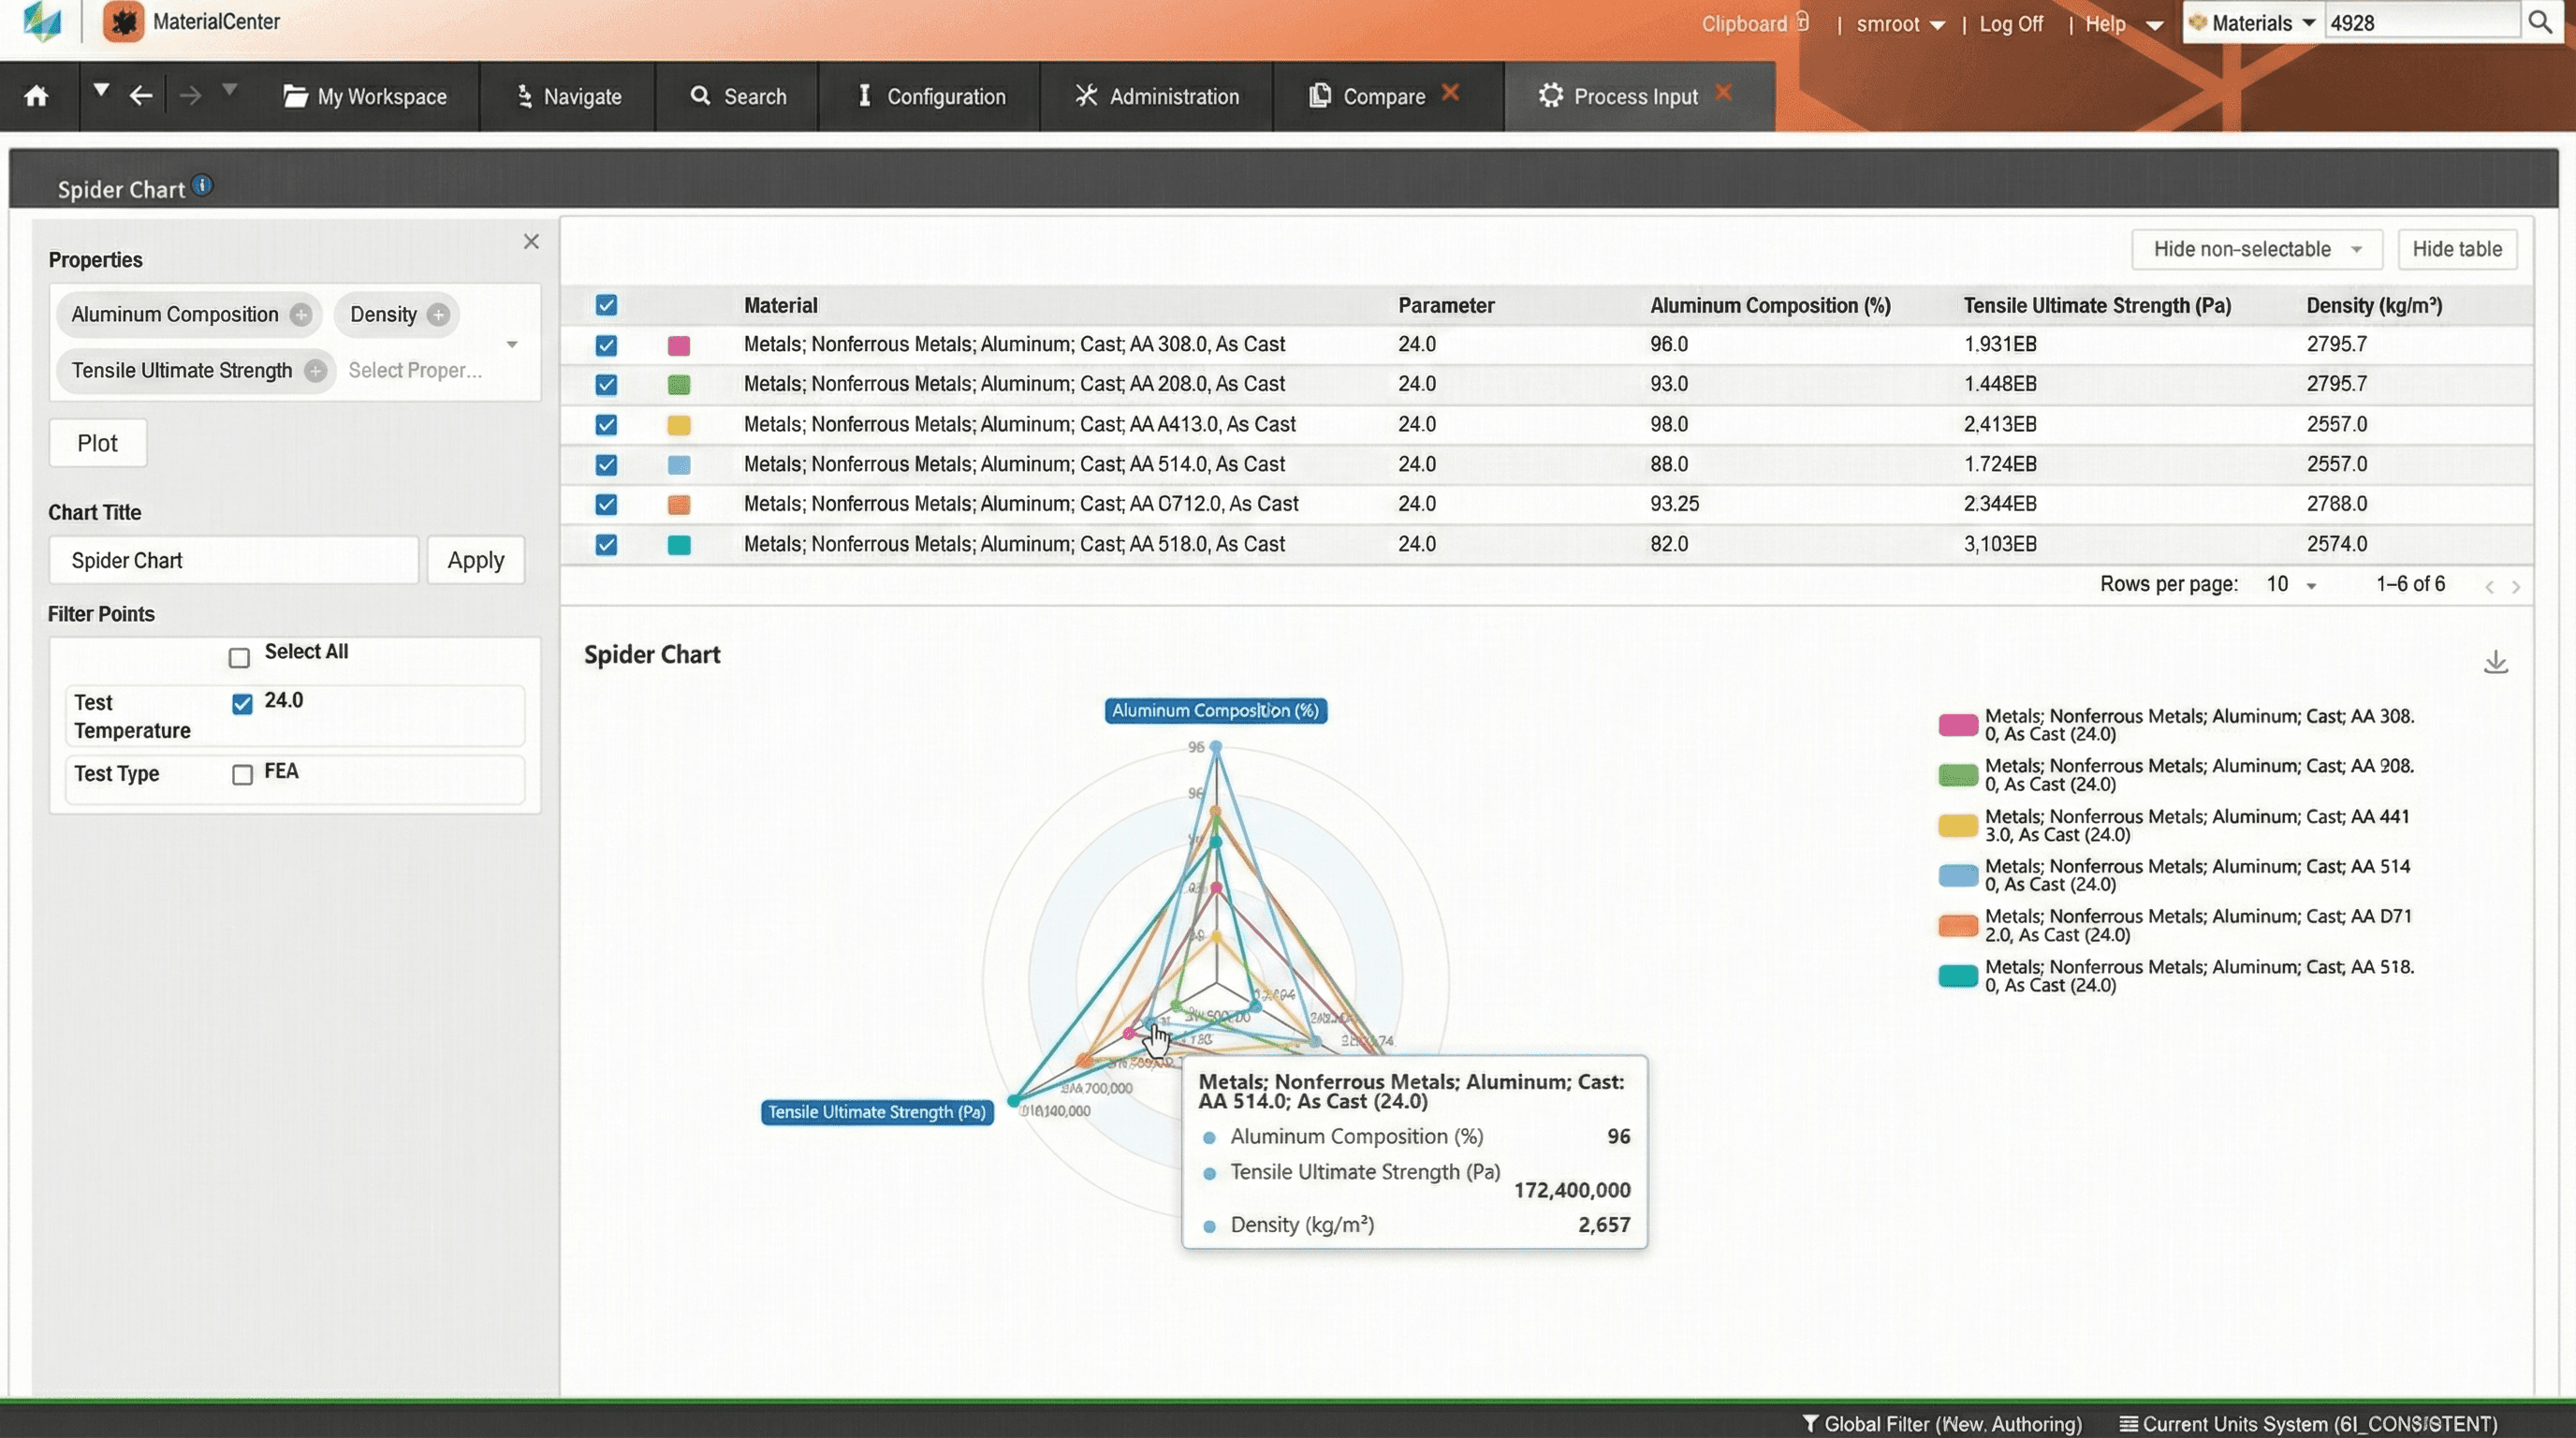2576x1438 pixels.
Task: Click the Hide table button
Action: coord(2456,249)
